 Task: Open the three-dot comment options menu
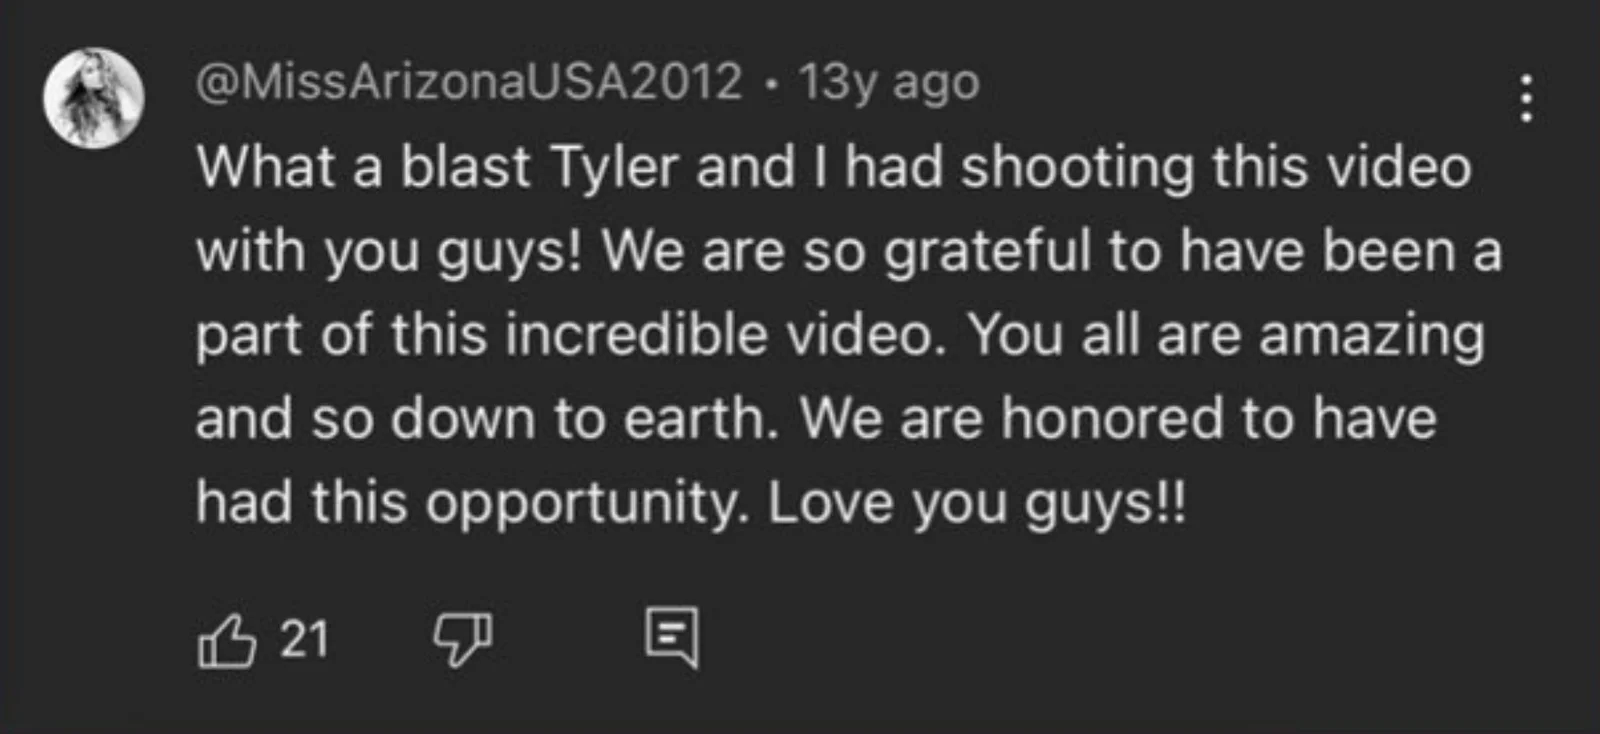pos(1525,98)
